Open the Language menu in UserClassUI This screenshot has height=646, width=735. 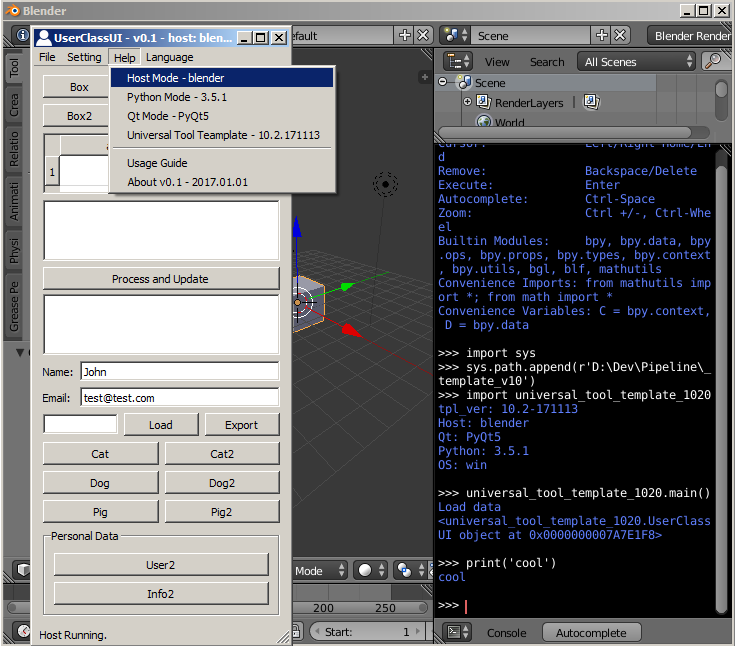pyautogui.click(x=169, y=57)
